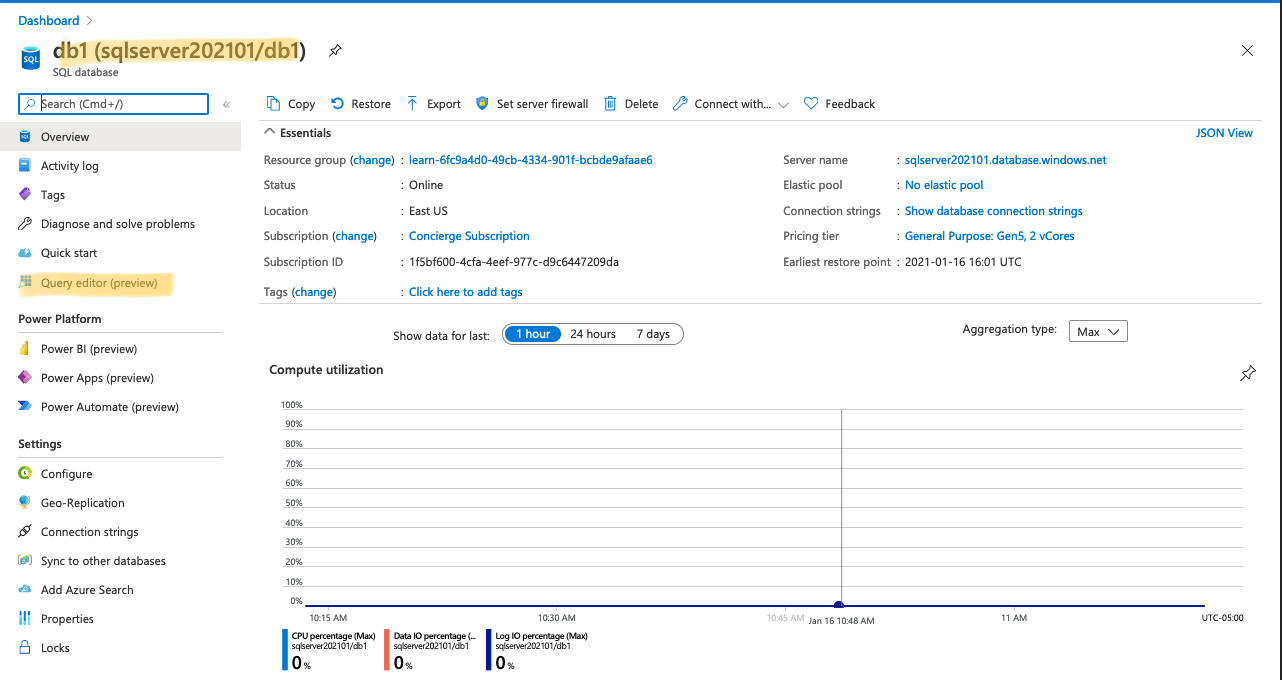This screenshot has width=1282, height=680.
Task: Click Show database connection strings link
Action: coord(994,211)
